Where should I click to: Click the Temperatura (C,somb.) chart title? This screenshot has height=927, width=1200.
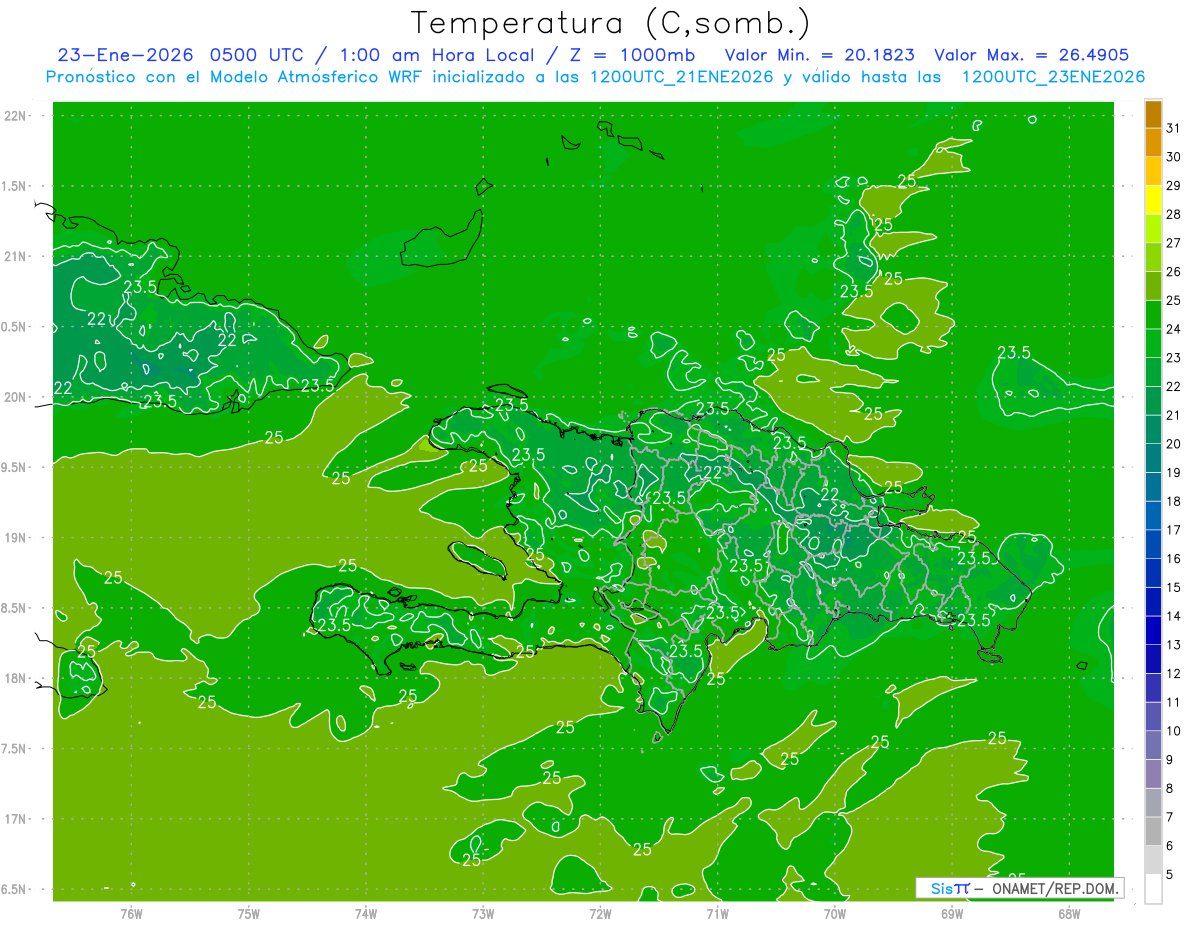coord(610,22)
